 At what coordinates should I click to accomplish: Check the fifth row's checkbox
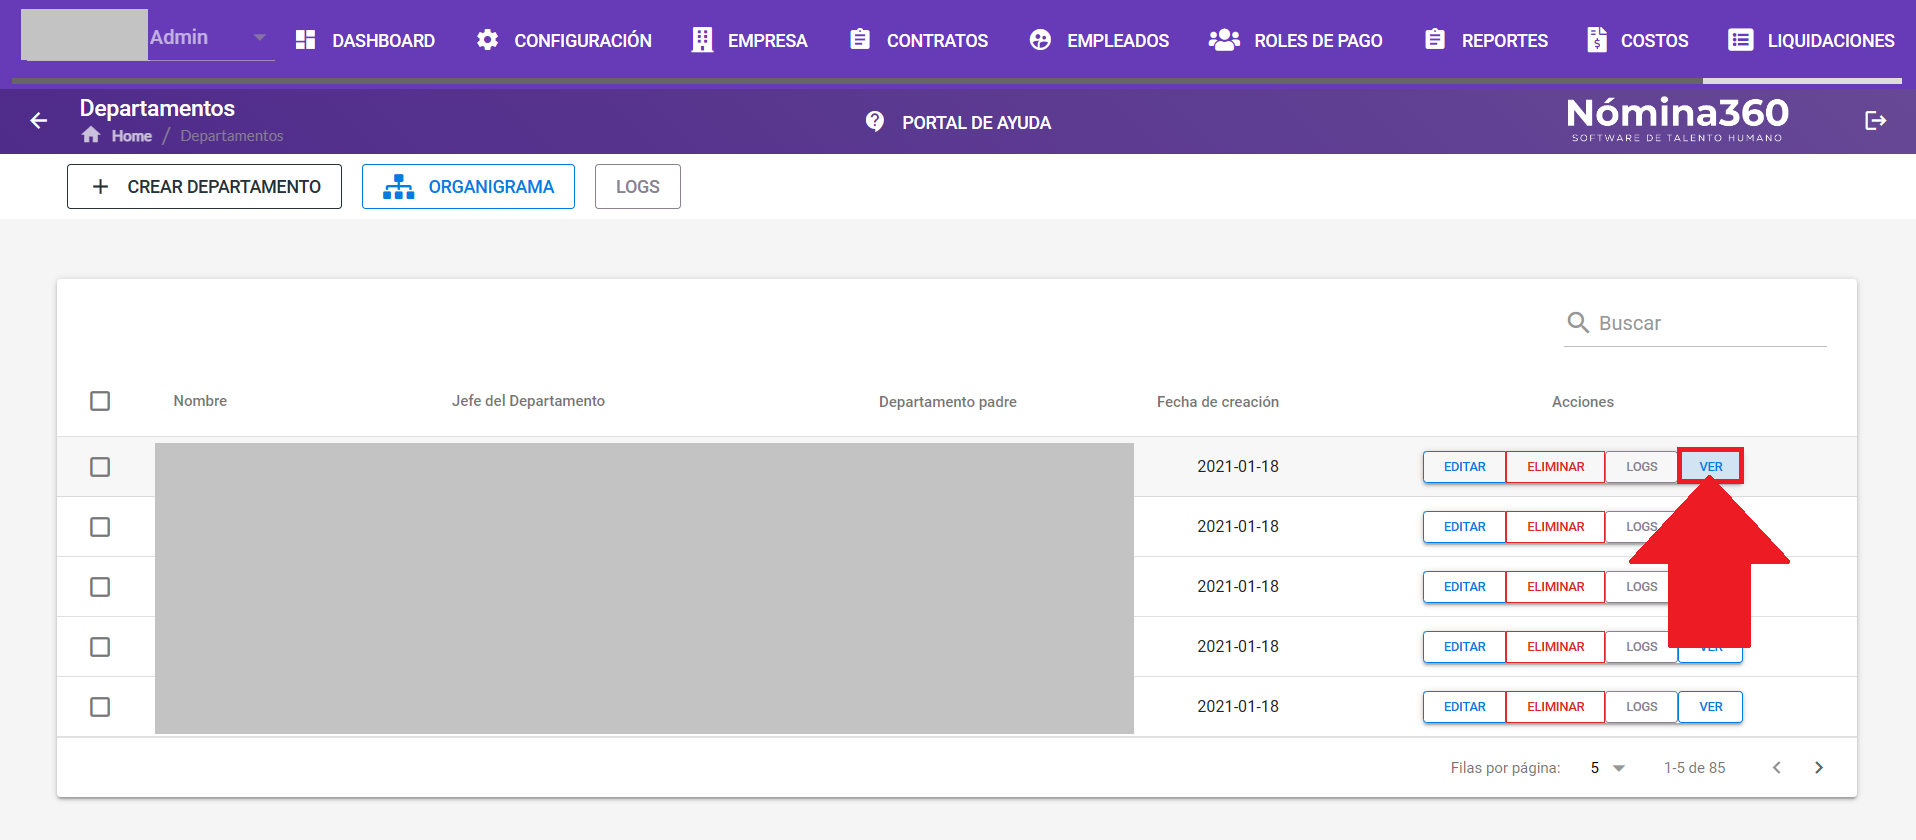point(100,707)
